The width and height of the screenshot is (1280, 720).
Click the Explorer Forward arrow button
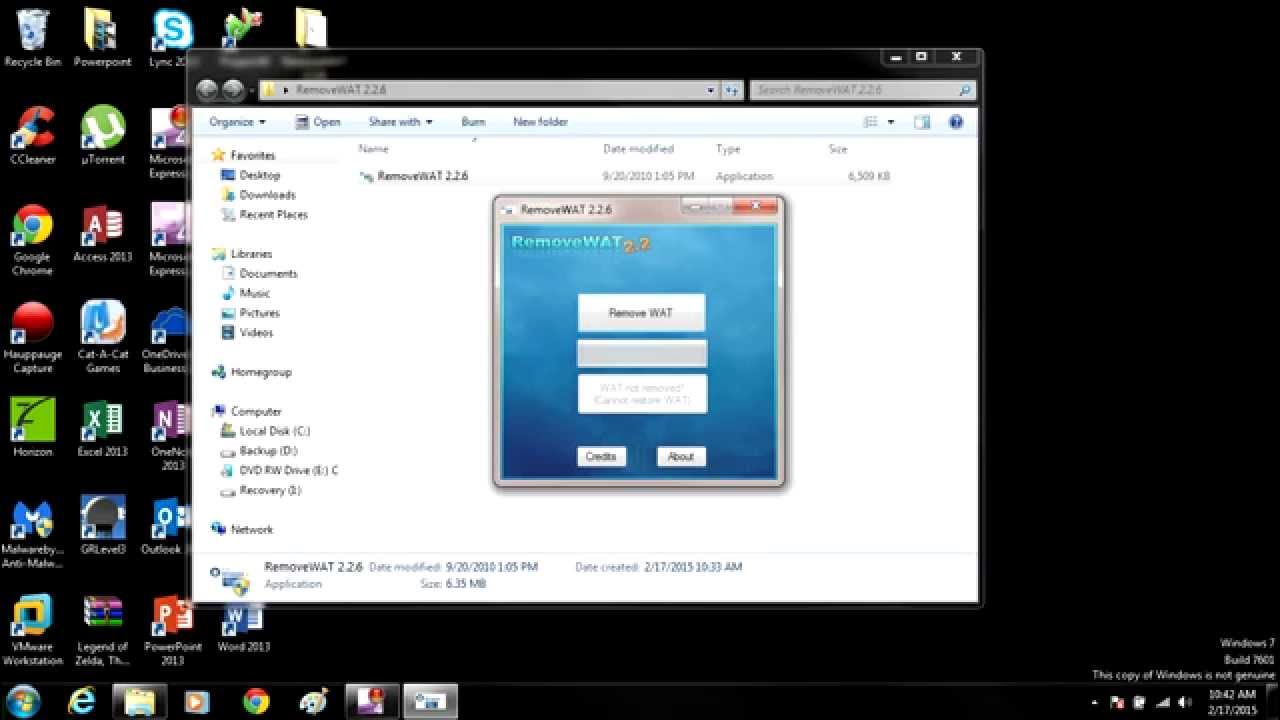[233, 90]
